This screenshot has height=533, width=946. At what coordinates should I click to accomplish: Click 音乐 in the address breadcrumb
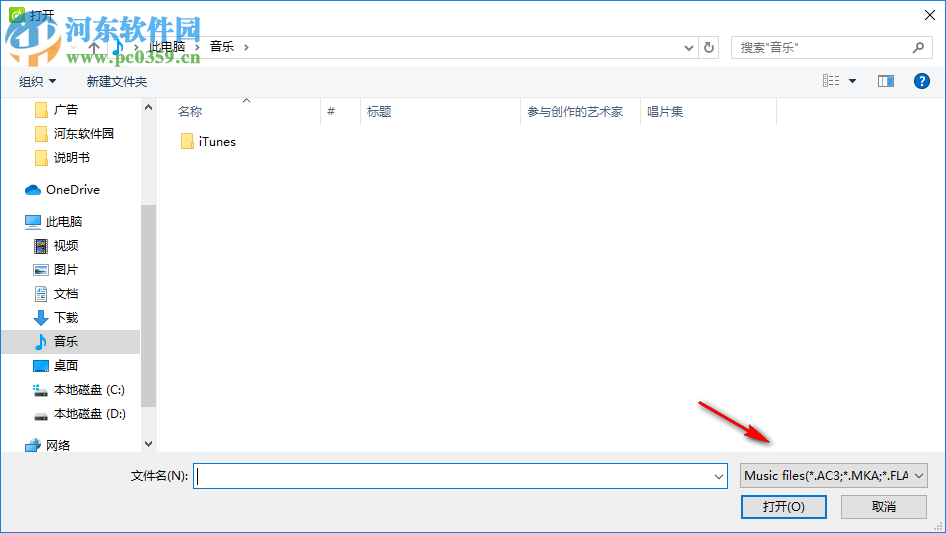222,46
